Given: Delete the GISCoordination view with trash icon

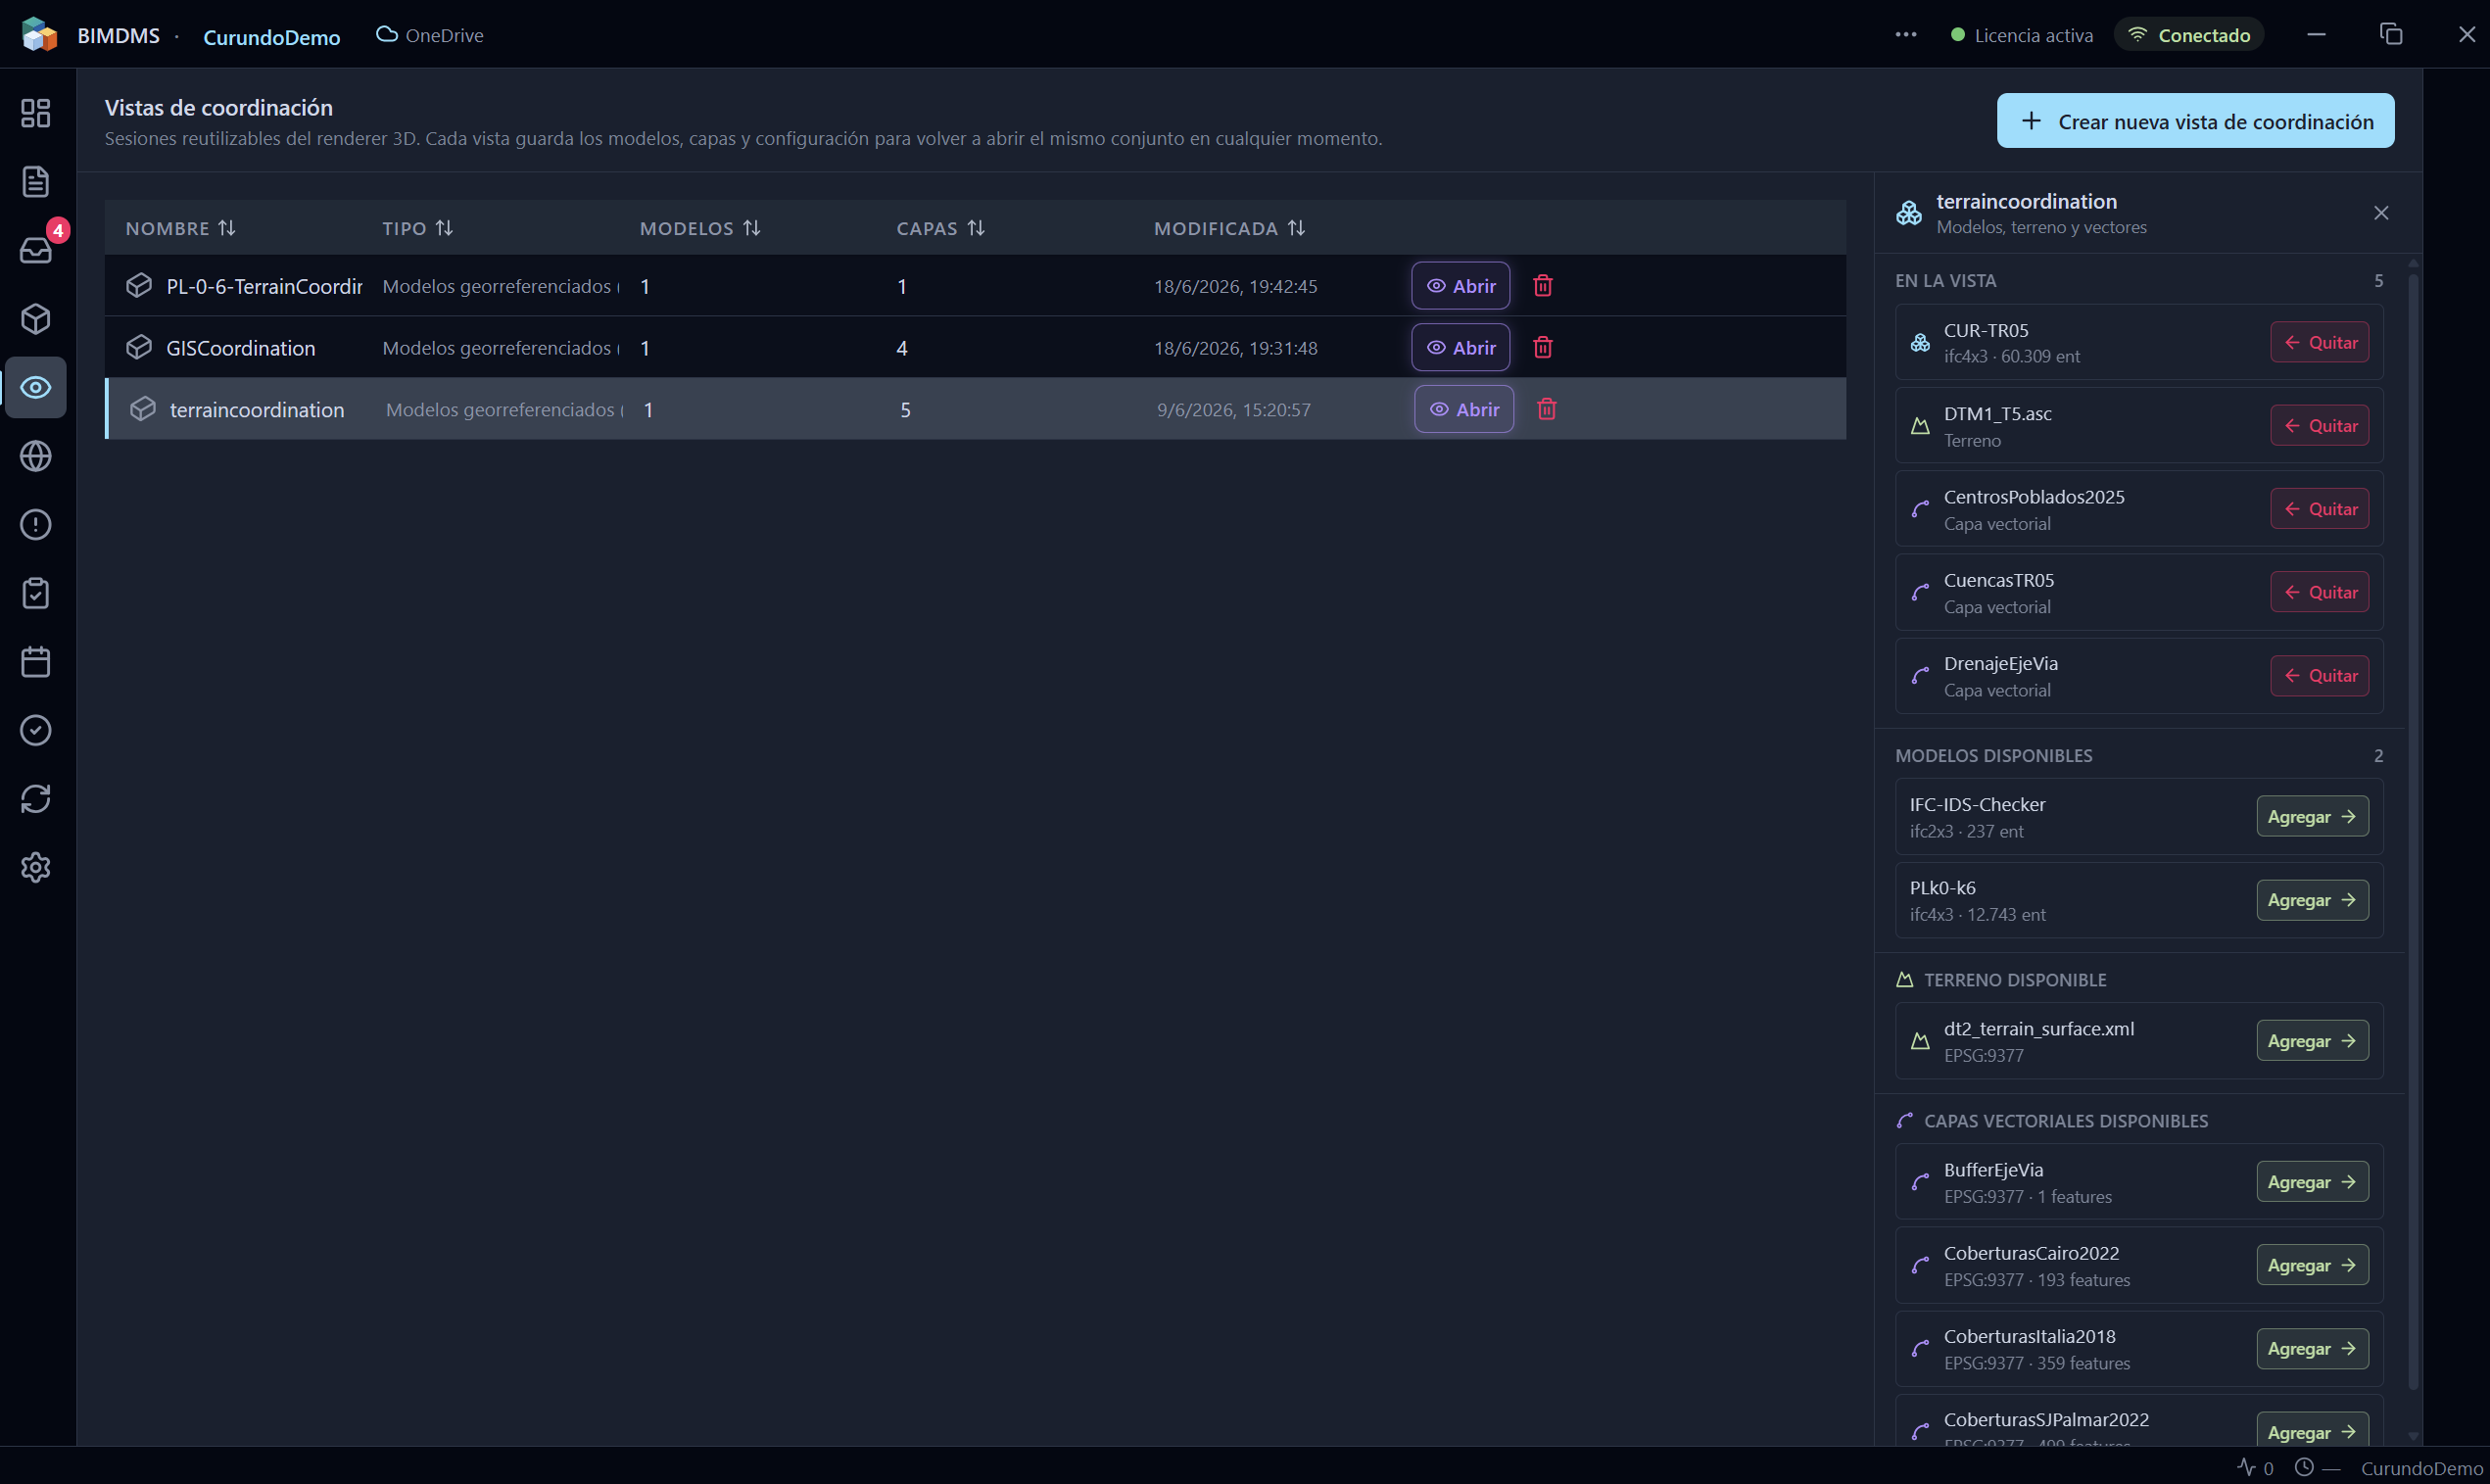Looking at the screenshot, I should pos(1543,347).
